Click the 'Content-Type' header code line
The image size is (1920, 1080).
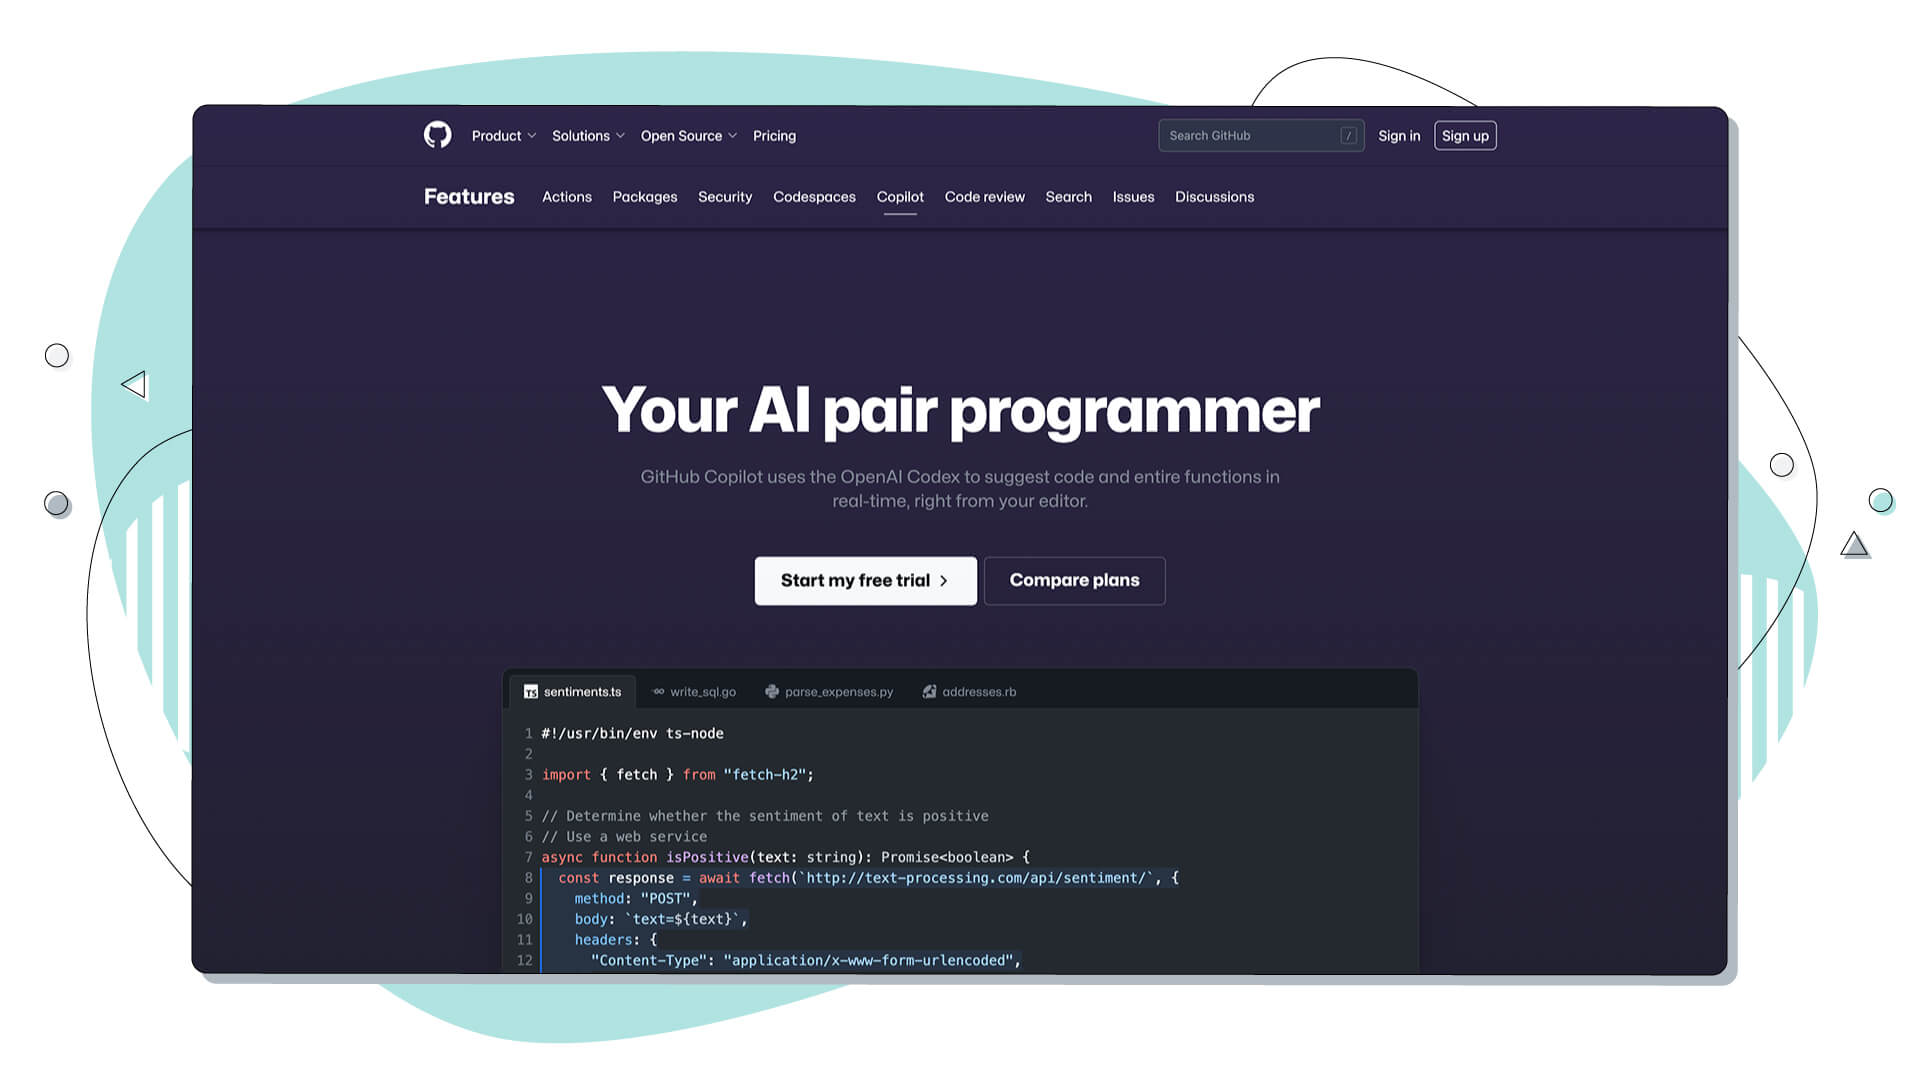pyautogui.click(x=806, y=961)
